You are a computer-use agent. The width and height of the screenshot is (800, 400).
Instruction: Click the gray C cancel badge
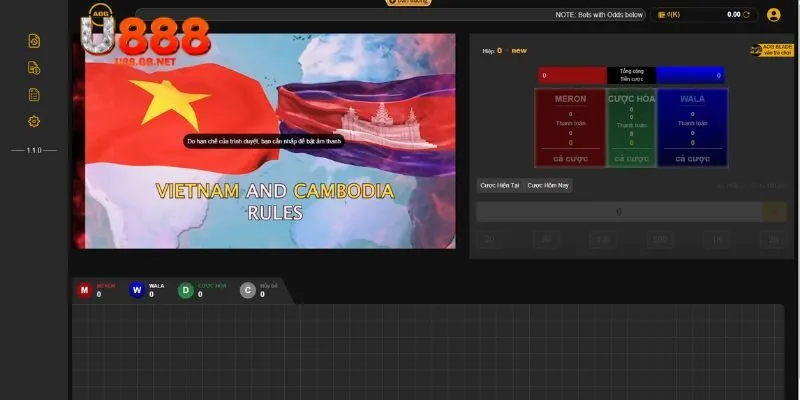point(247,291)
